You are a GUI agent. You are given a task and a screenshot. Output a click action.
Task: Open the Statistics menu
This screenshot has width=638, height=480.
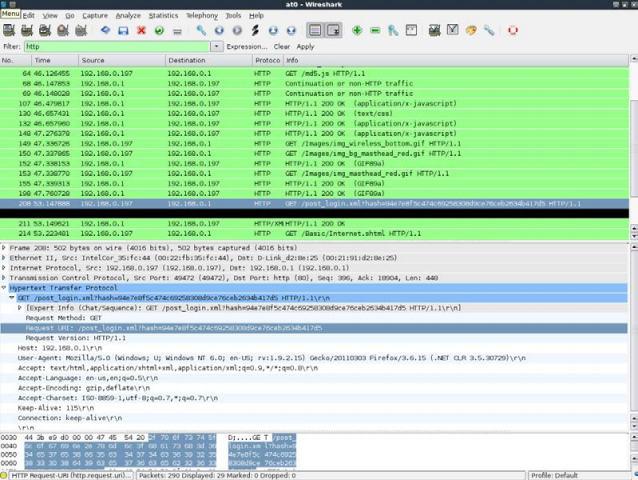[163, 15]
